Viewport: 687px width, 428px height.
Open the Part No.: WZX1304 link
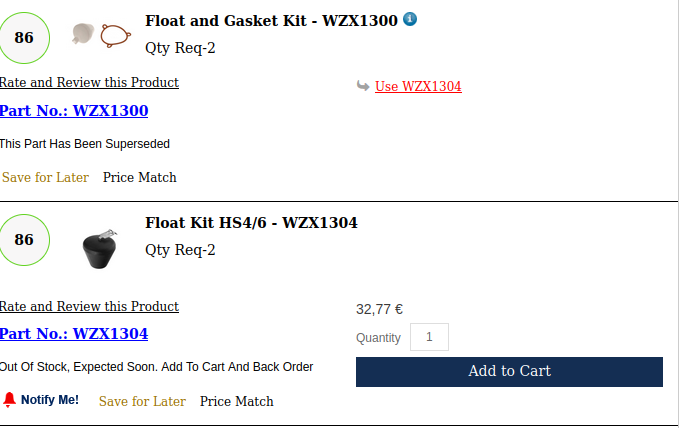click(x=74, y=333)
